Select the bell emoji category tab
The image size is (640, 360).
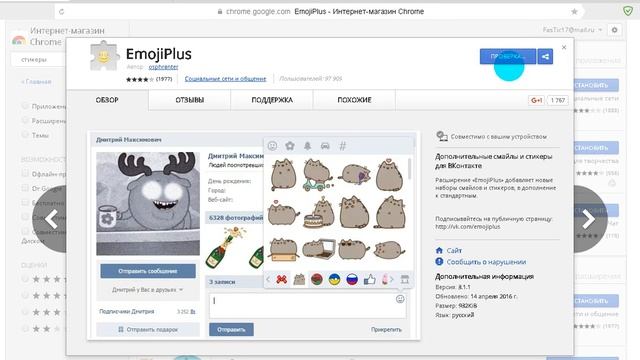point(307,146)
